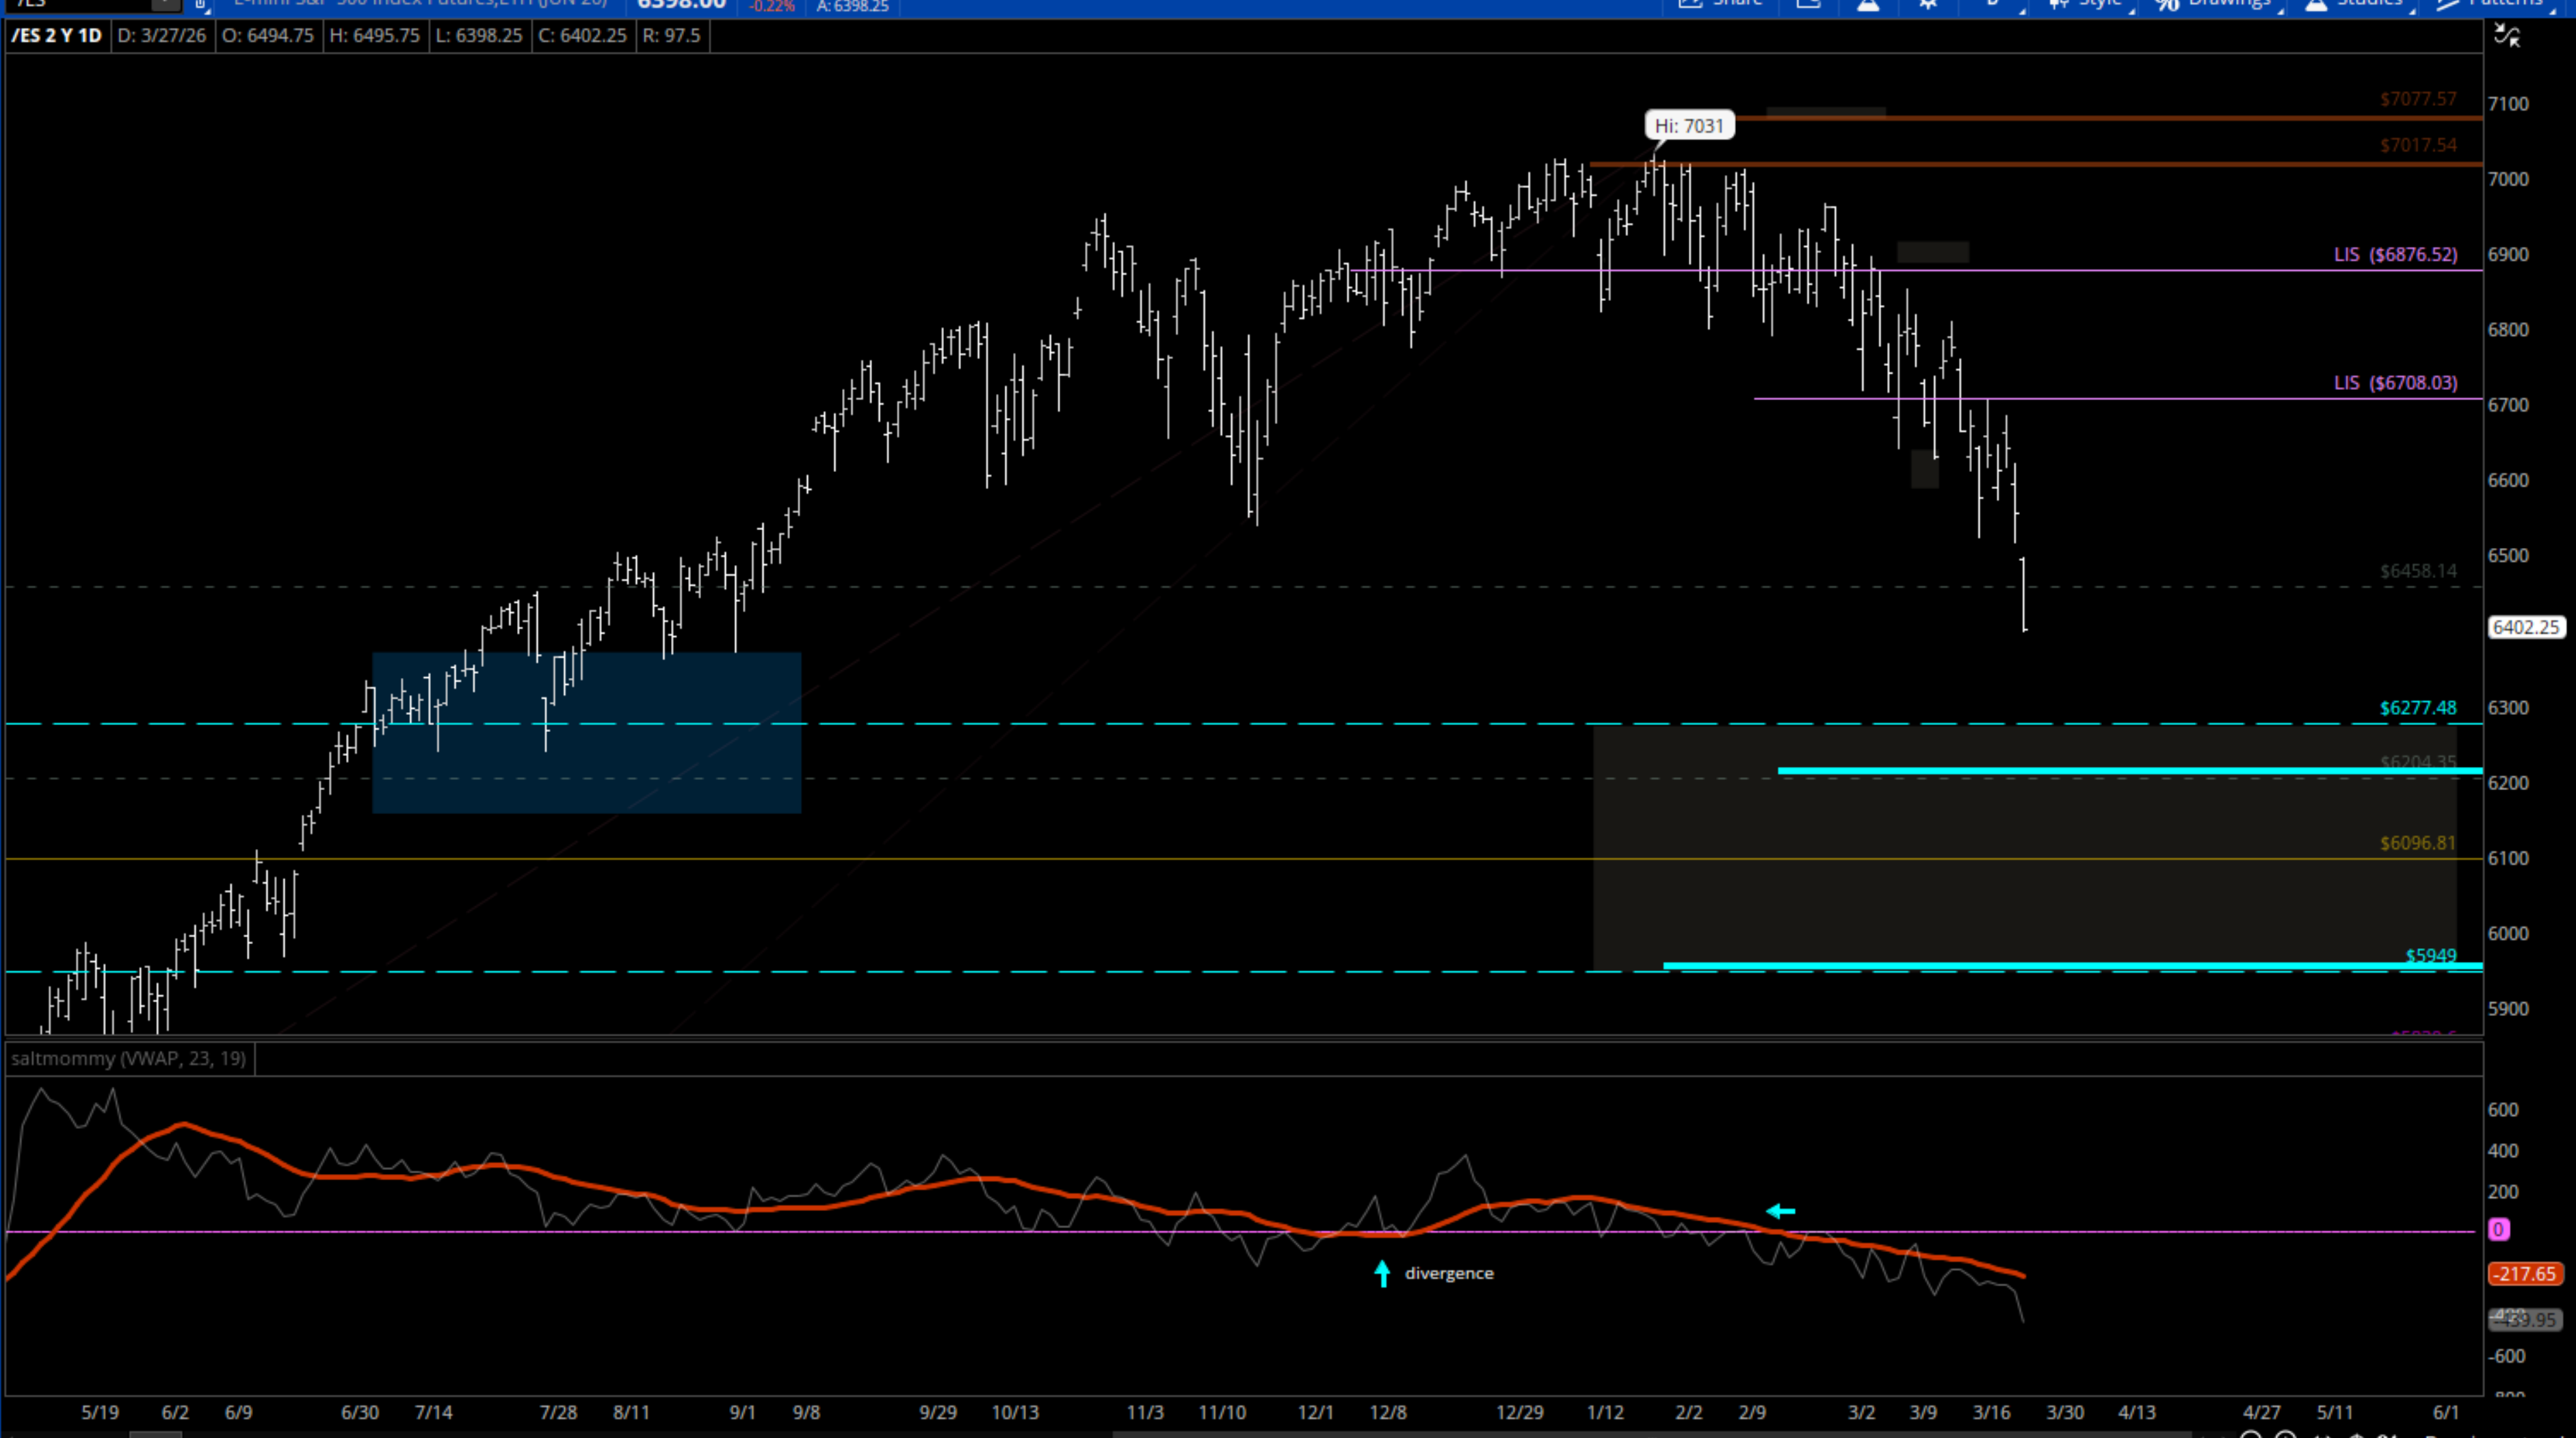
Task: Select the blue shaded rectangle drawing
Action: point(586,733)
